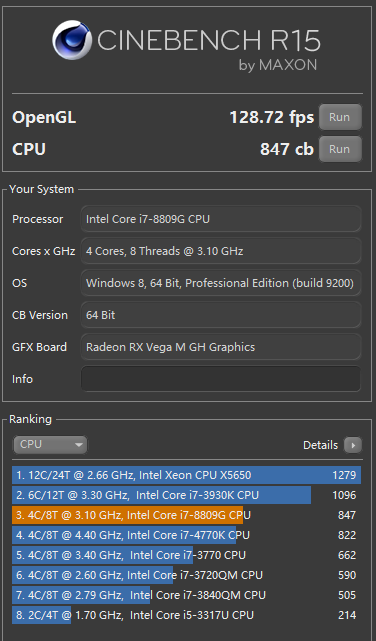
Task: Select the Xeon X5650 ranking entry
Action: [186, 475]
